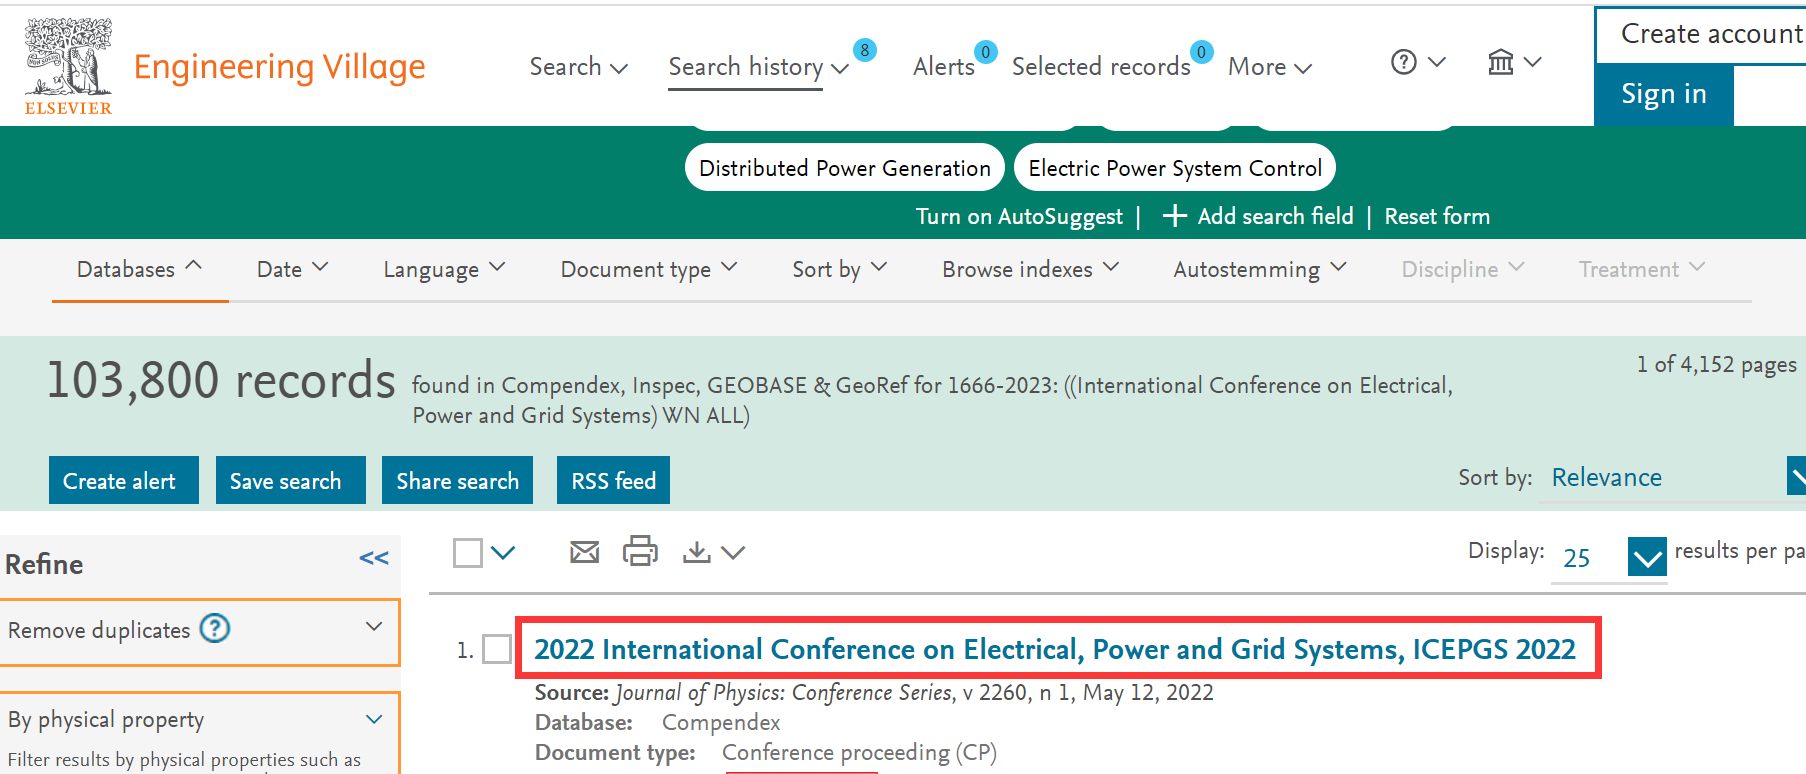Click the Reset form link

1437,216
